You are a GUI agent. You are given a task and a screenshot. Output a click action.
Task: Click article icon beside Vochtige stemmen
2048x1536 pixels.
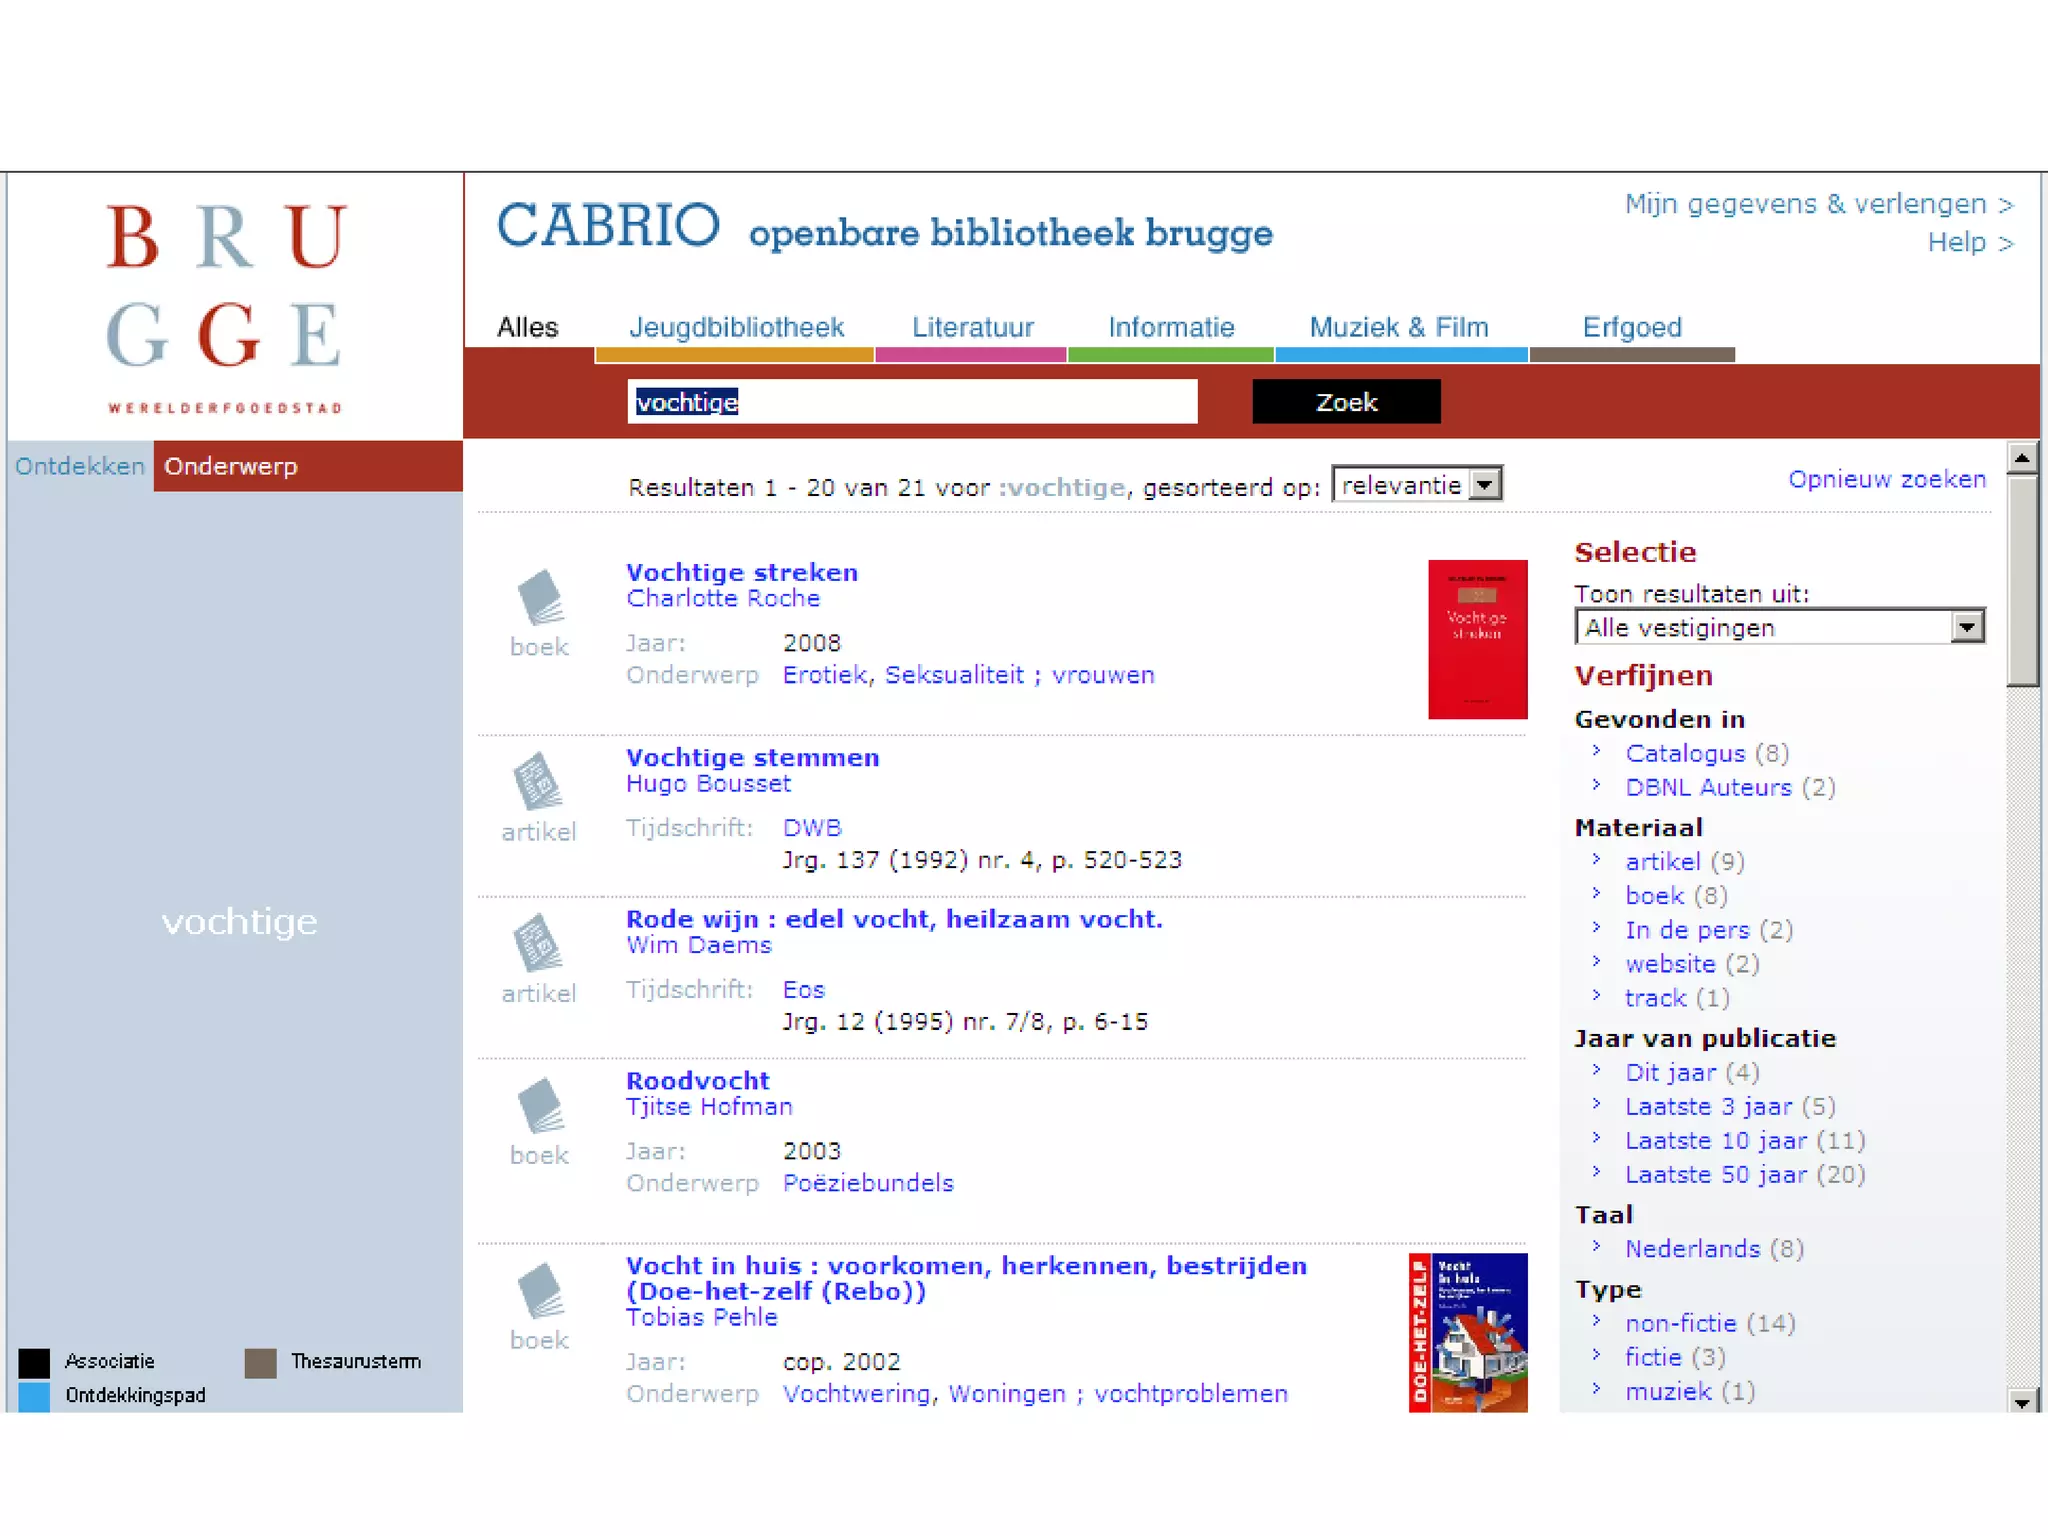coord(538,781)
